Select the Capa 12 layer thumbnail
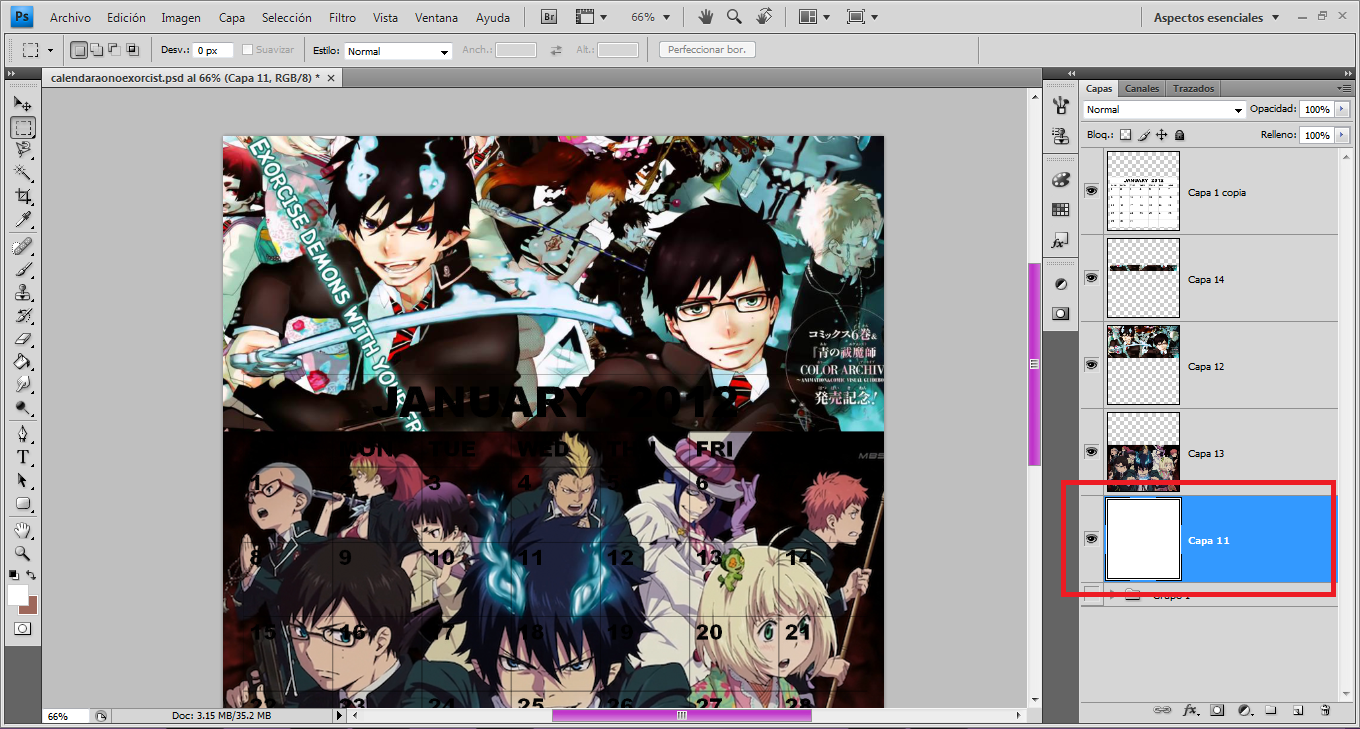Image resolution: width=1360 pixels, height=729 pixels. [x=1143, y=364]
